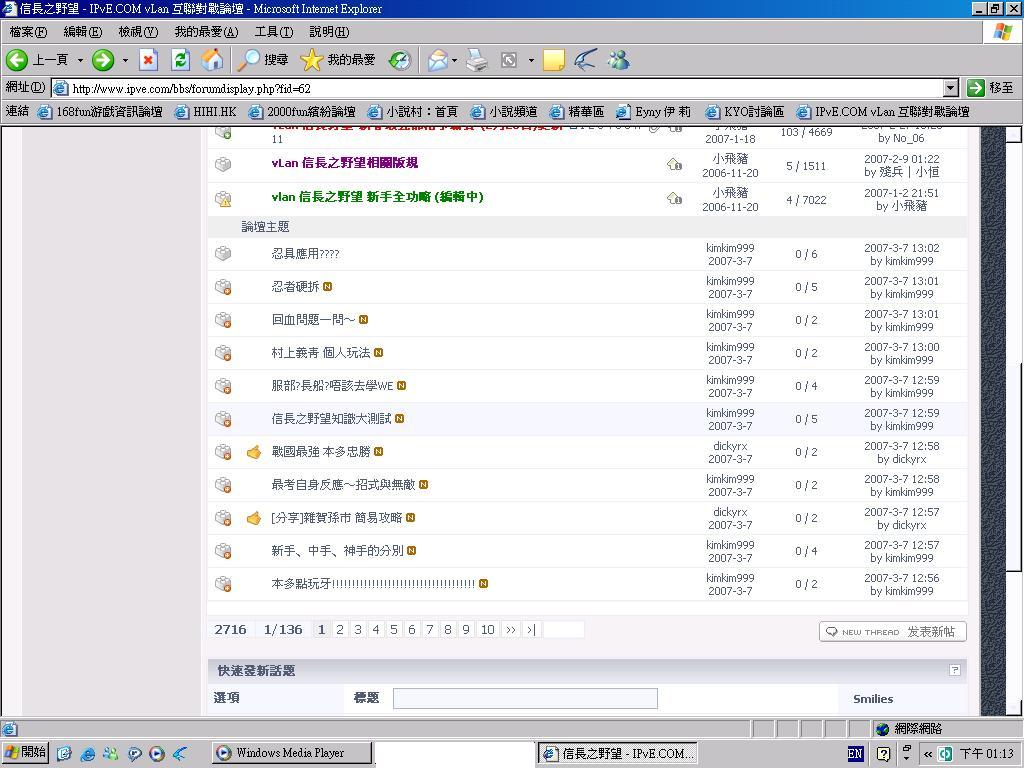1024x768 pixels.
Task: Go to page 5 in pagination
Action: [x=393, y=630]
